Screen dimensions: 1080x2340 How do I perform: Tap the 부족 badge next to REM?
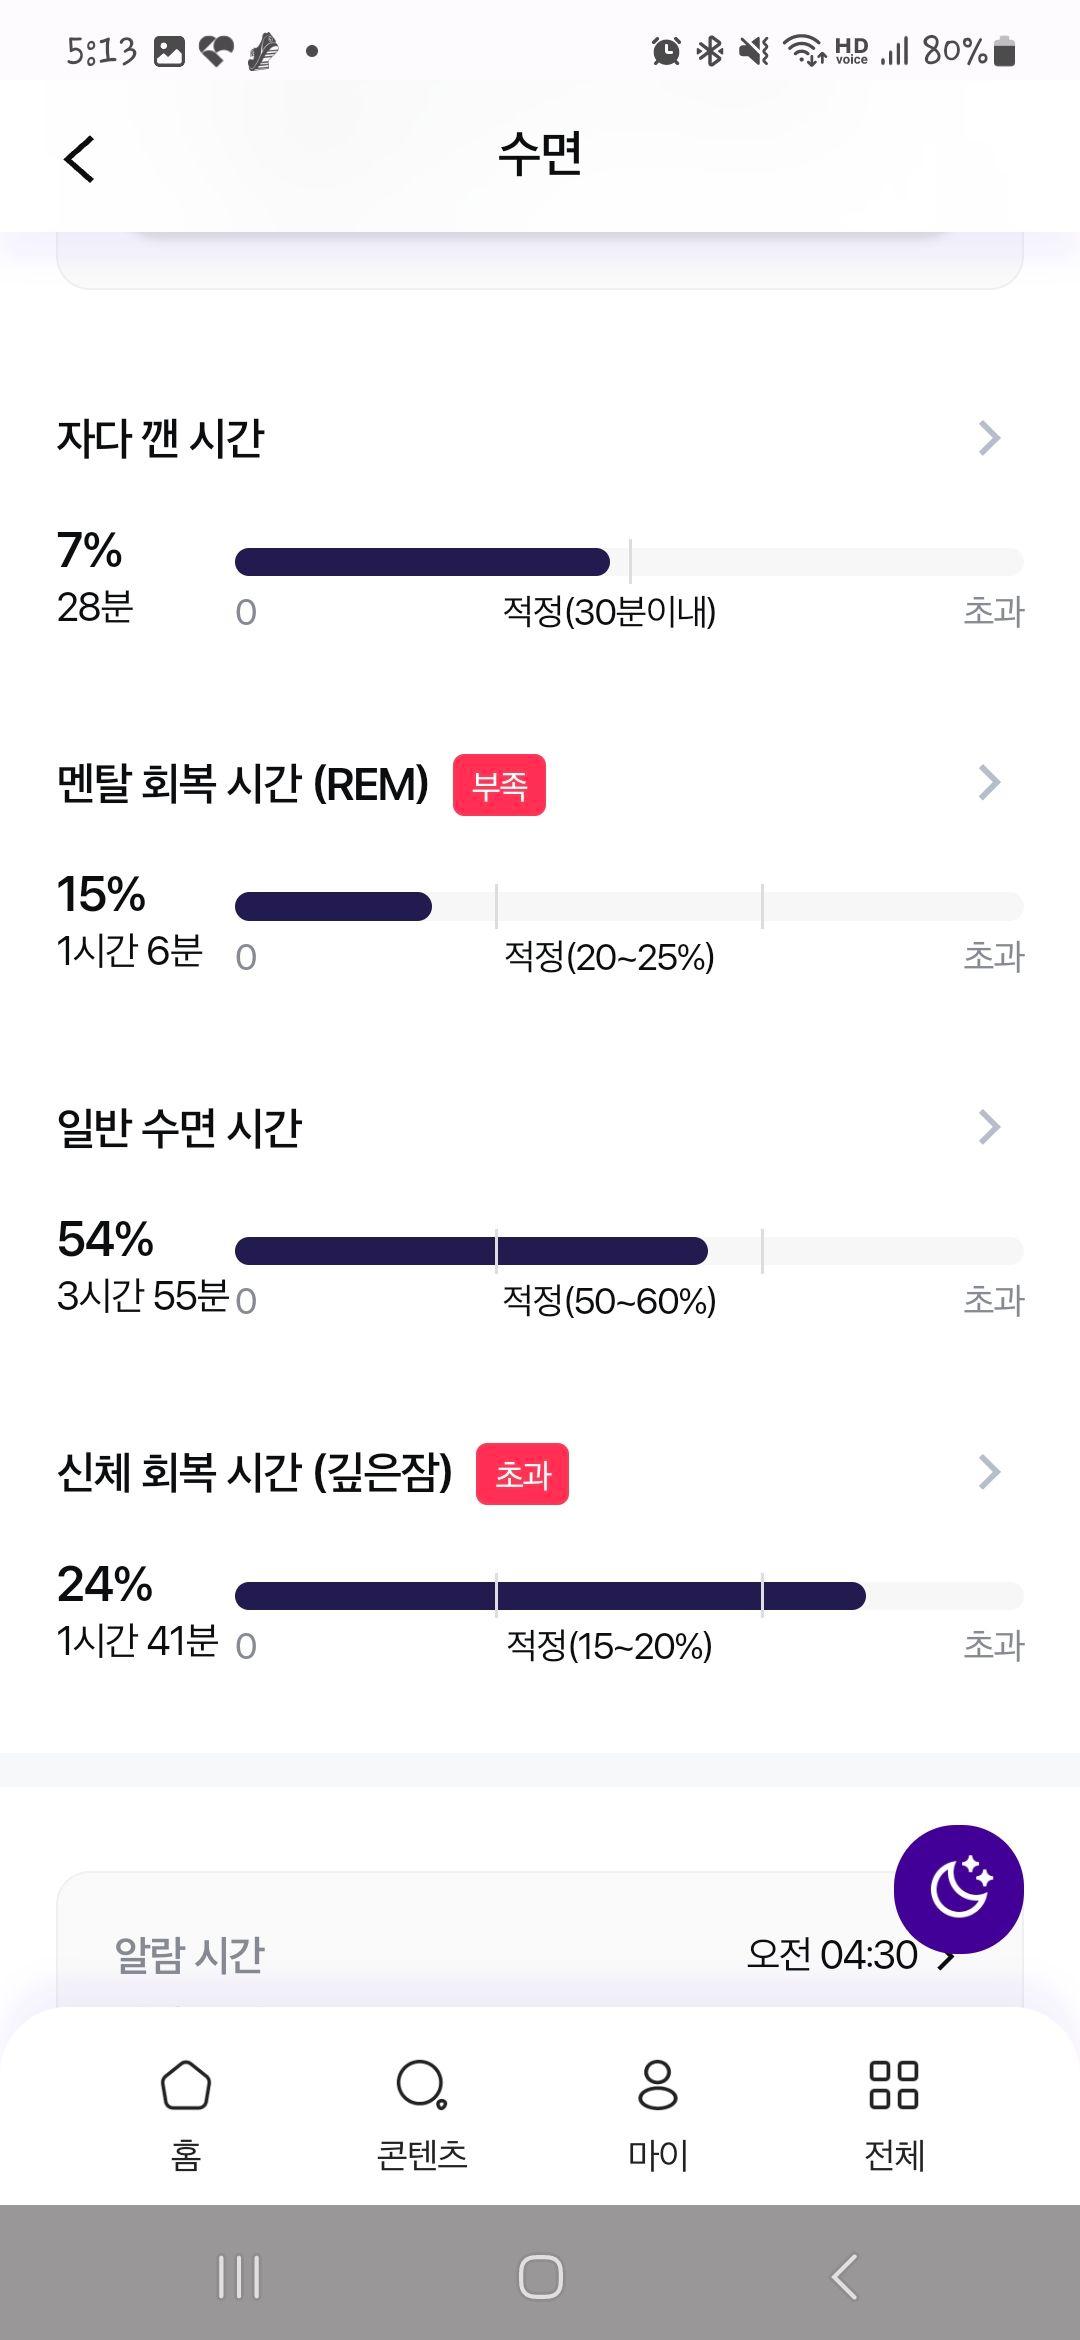[x=499, y=785]
